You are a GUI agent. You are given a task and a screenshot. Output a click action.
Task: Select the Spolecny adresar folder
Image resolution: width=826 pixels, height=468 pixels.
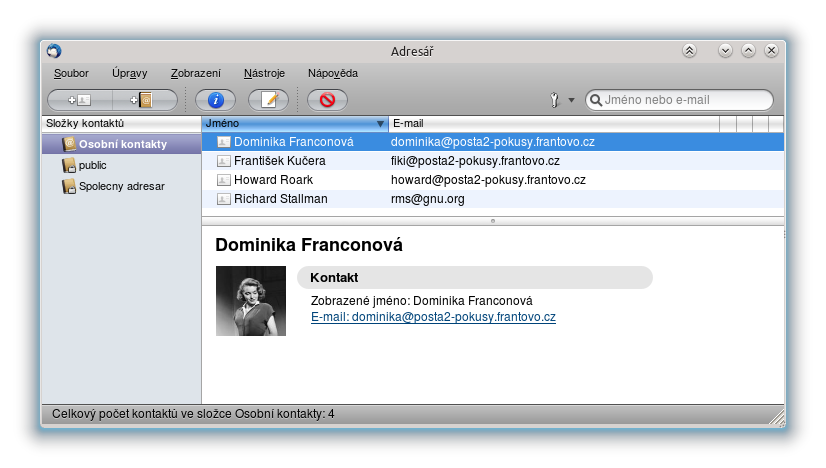[x=121, y=186]
